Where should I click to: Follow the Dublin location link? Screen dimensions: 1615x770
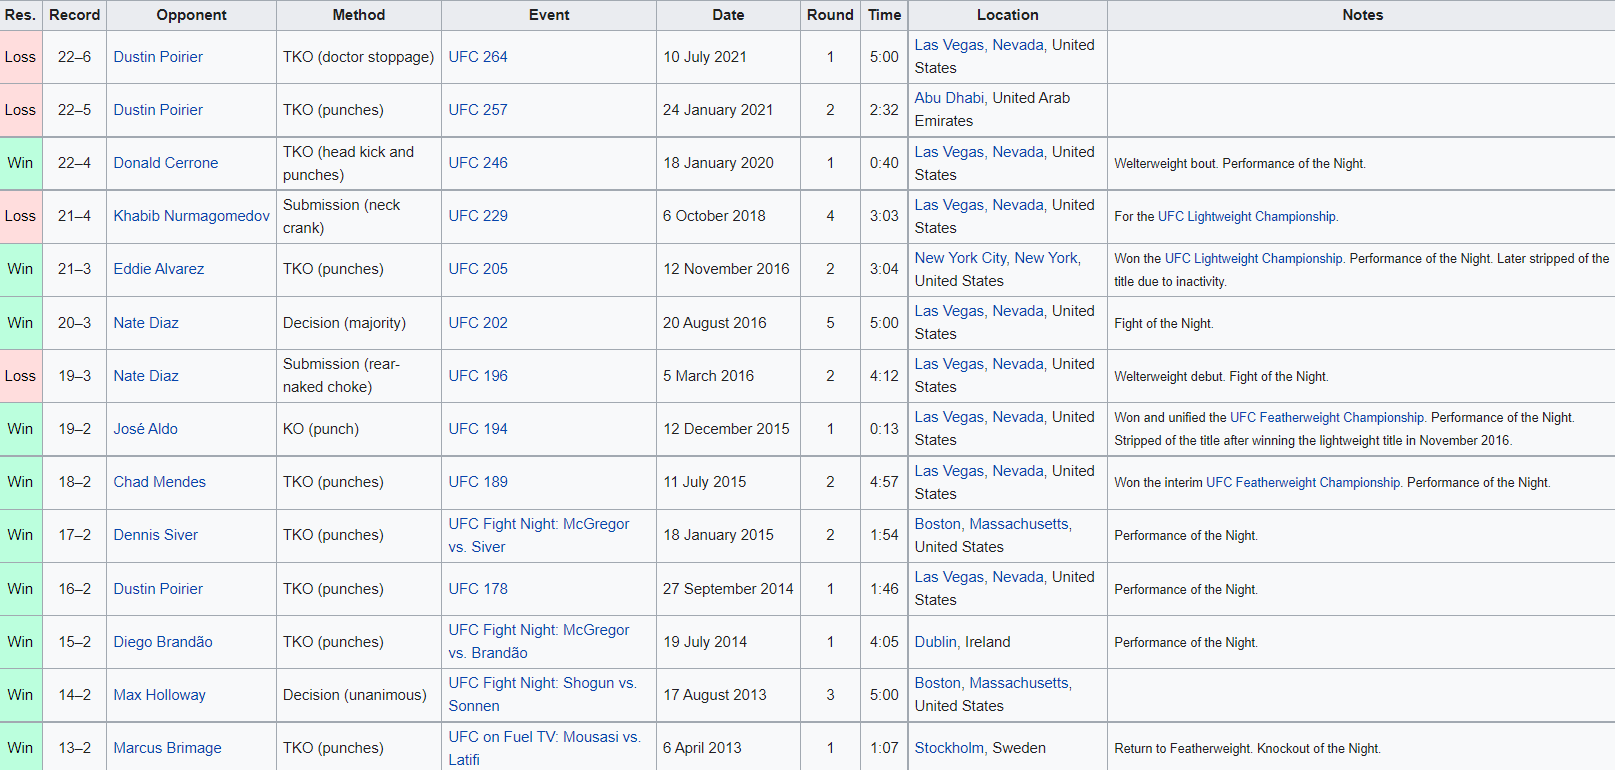pyautogui.click(x=935, y=642)
